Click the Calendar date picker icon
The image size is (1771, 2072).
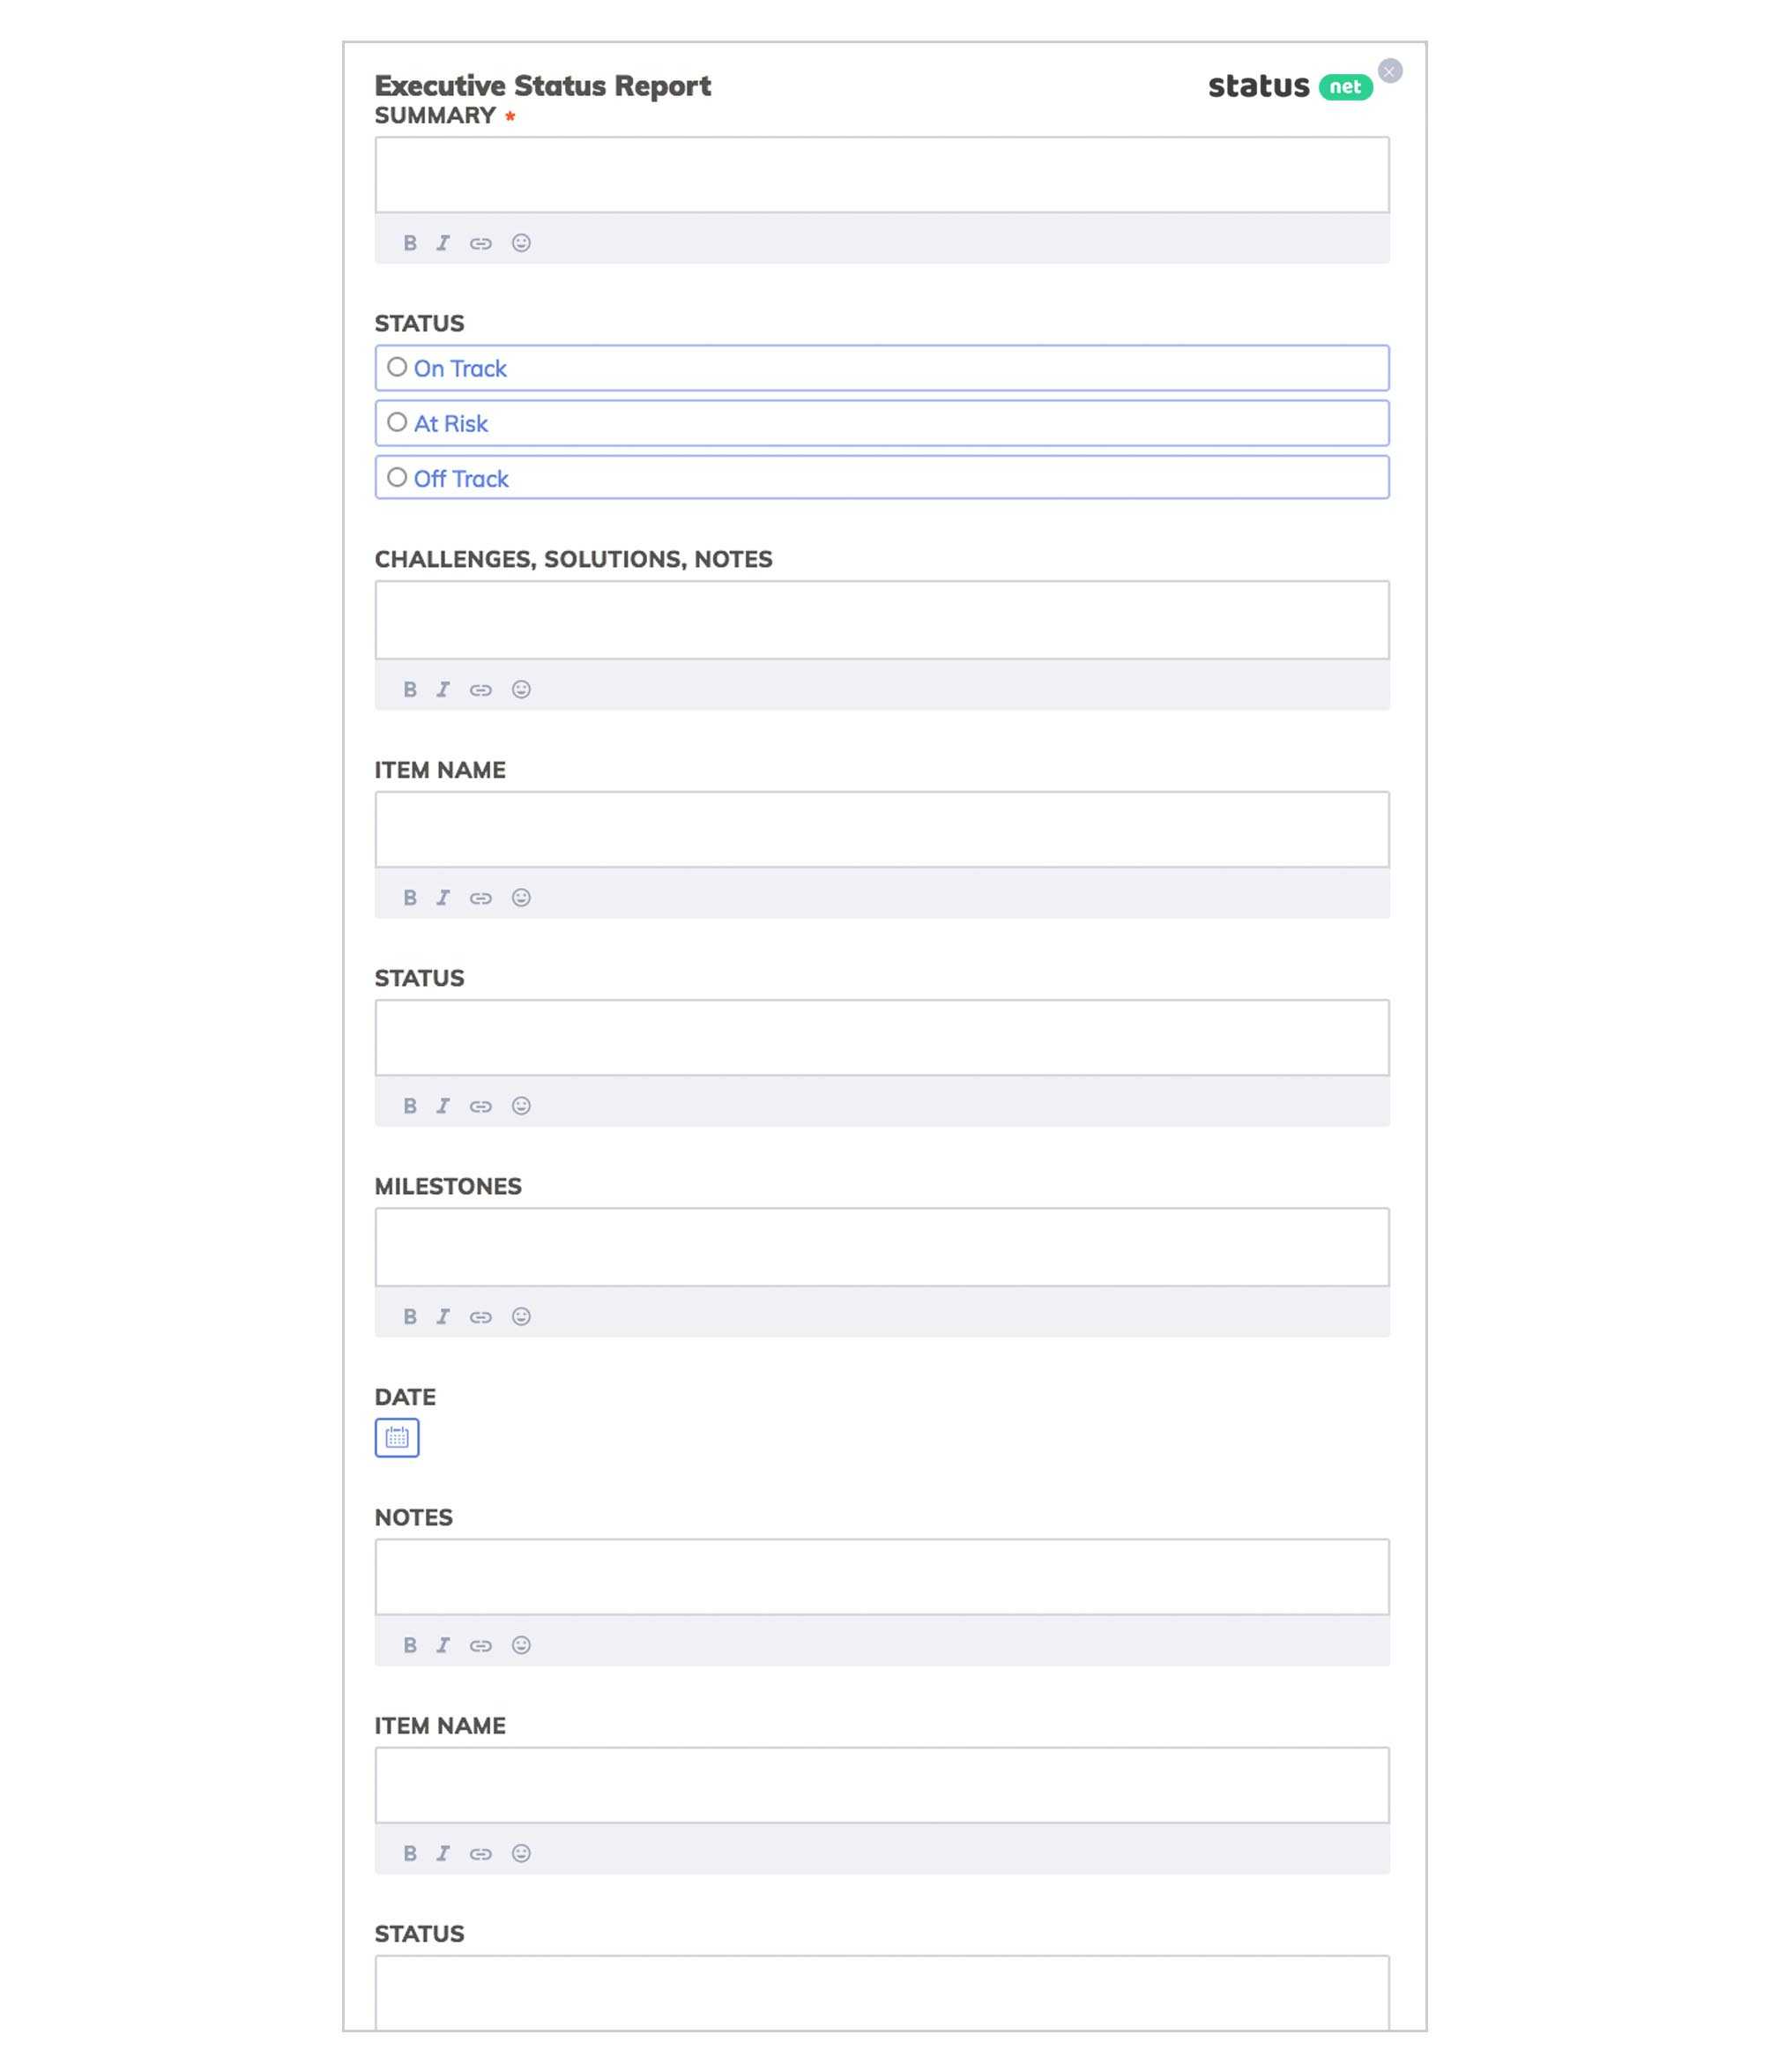(x=397, y=1435)
